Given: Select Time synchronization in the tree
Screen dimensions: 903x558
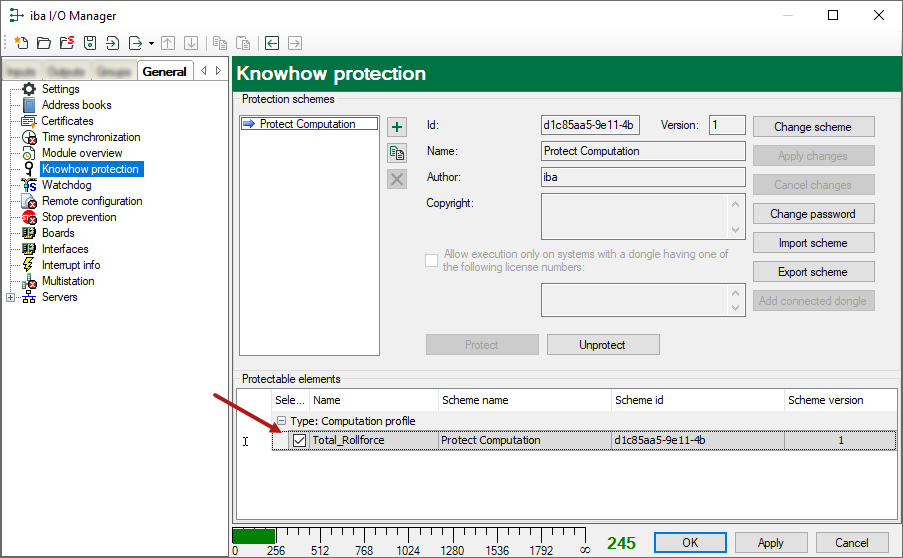Looking at the screenshot, I should tap(91, 137).
